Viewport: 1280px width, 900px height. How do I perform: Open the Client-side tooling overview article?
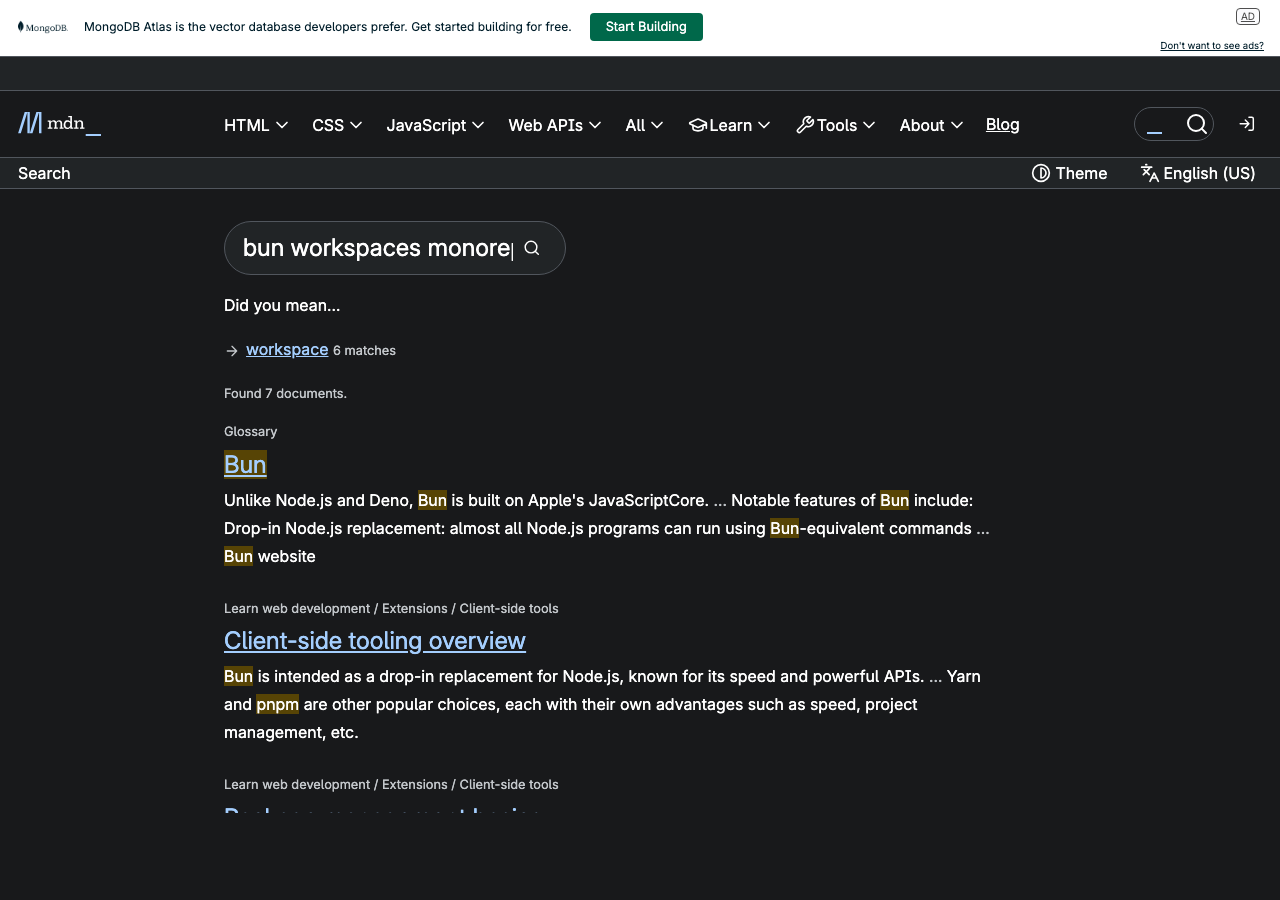tap(375, 640)
